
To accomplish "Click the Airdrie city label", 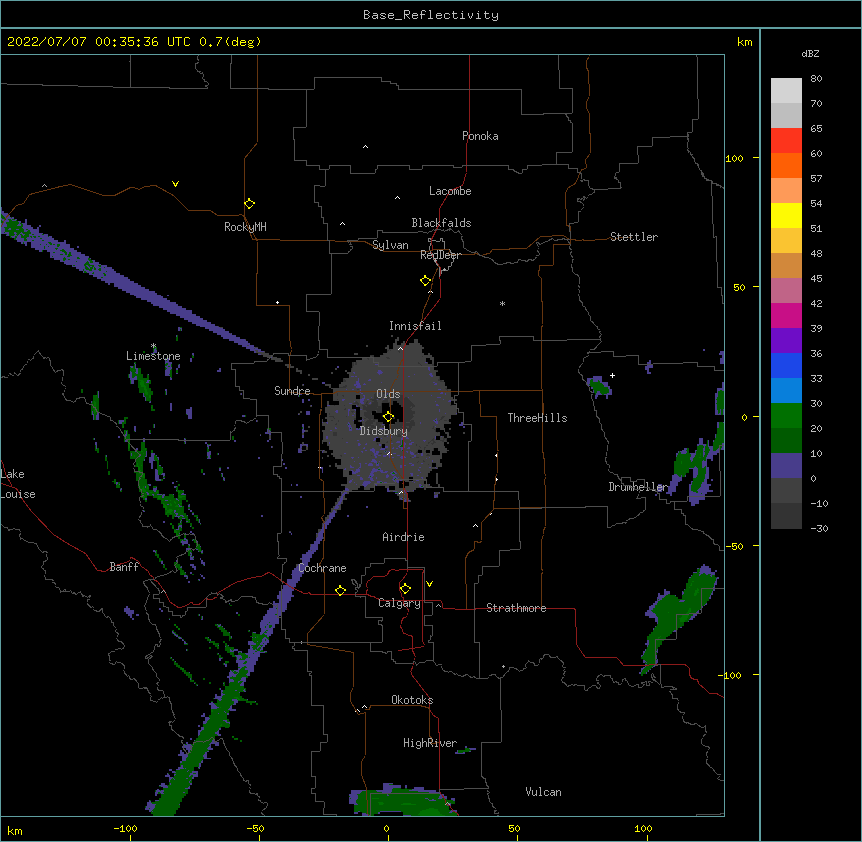I will coord(403,537).
